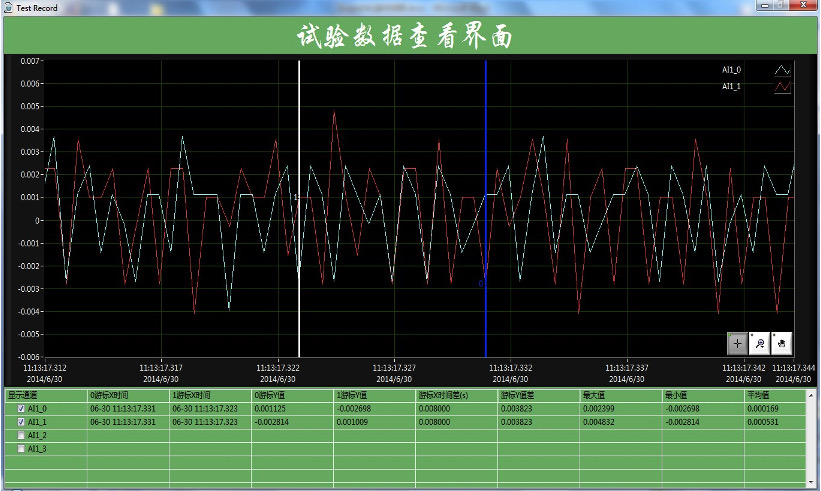The image size is (821, 491).
Task: Select the hand panning tool
Action: click(x=781, y=343)
